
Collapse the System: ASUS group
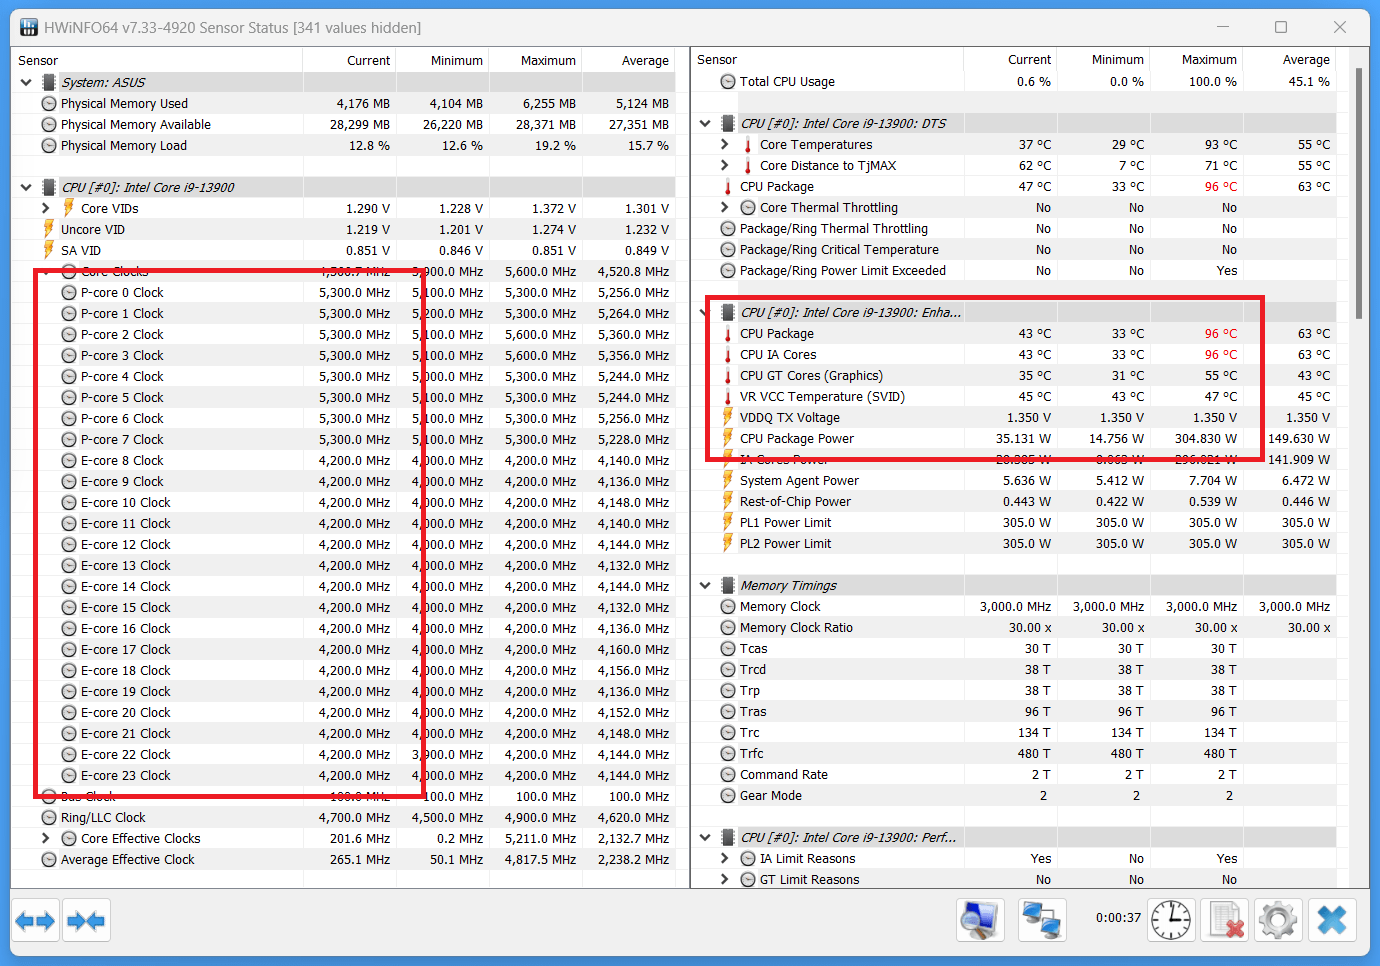[x=26, y=83]
